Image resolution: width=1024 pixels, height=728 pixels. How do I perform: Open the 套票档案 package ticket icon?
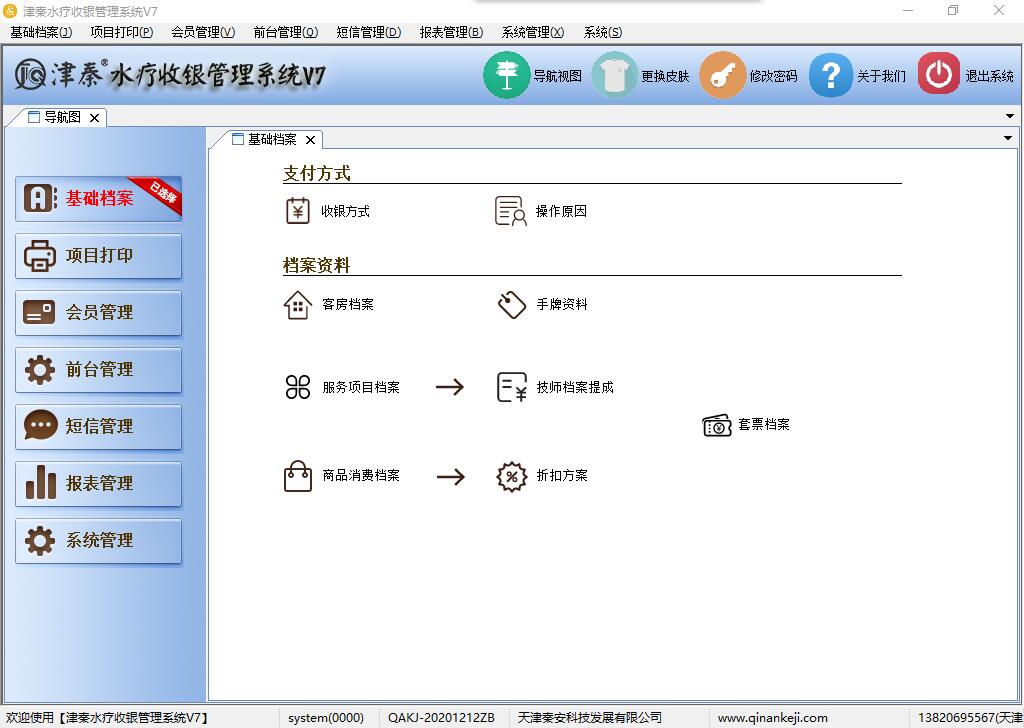coord(717,425)
